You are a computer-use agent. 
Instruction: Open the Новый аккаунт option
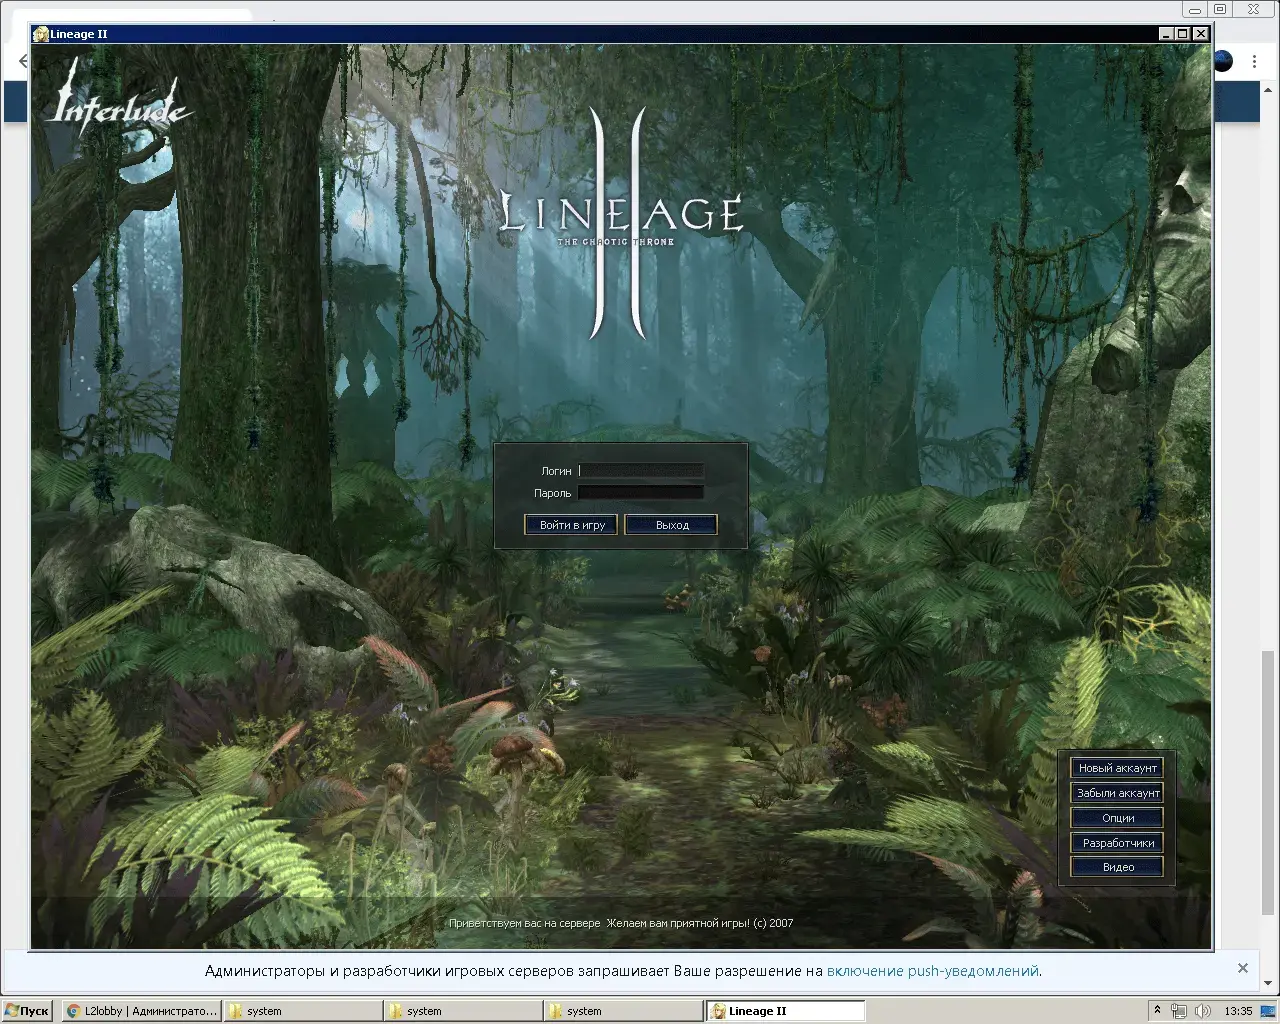1117,768
